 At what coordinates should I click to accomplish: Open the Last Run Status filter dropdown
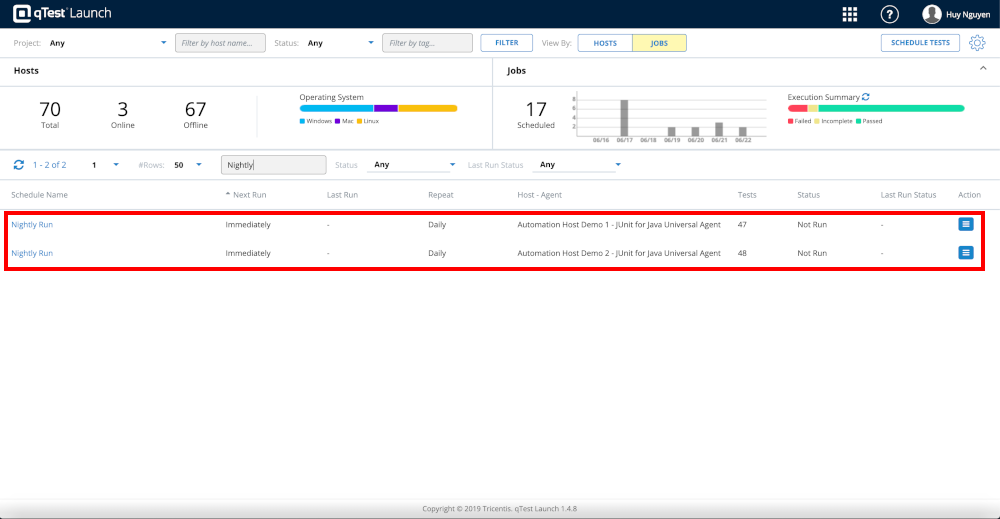pyautogui.click(x=617, y=165)
